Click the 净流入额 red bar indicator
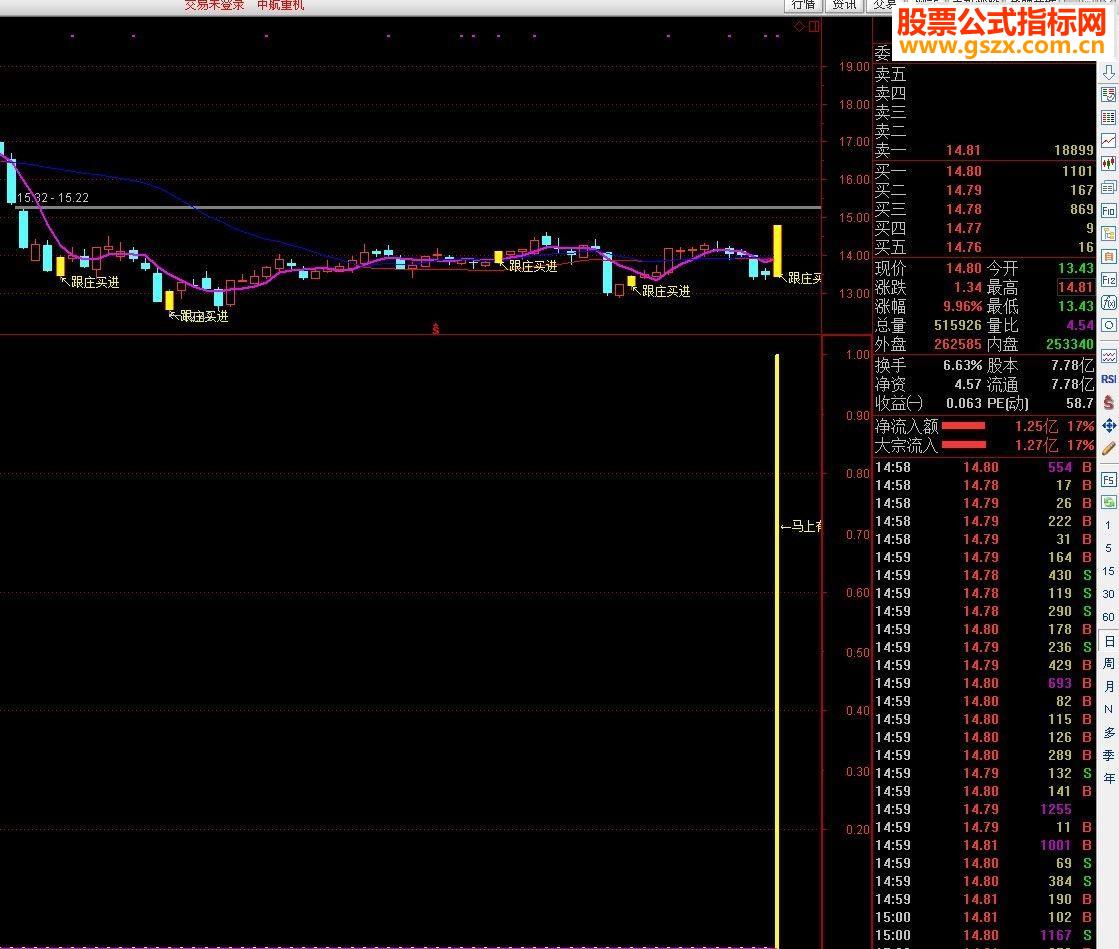Screen dimensions: 1119x949 963,426
